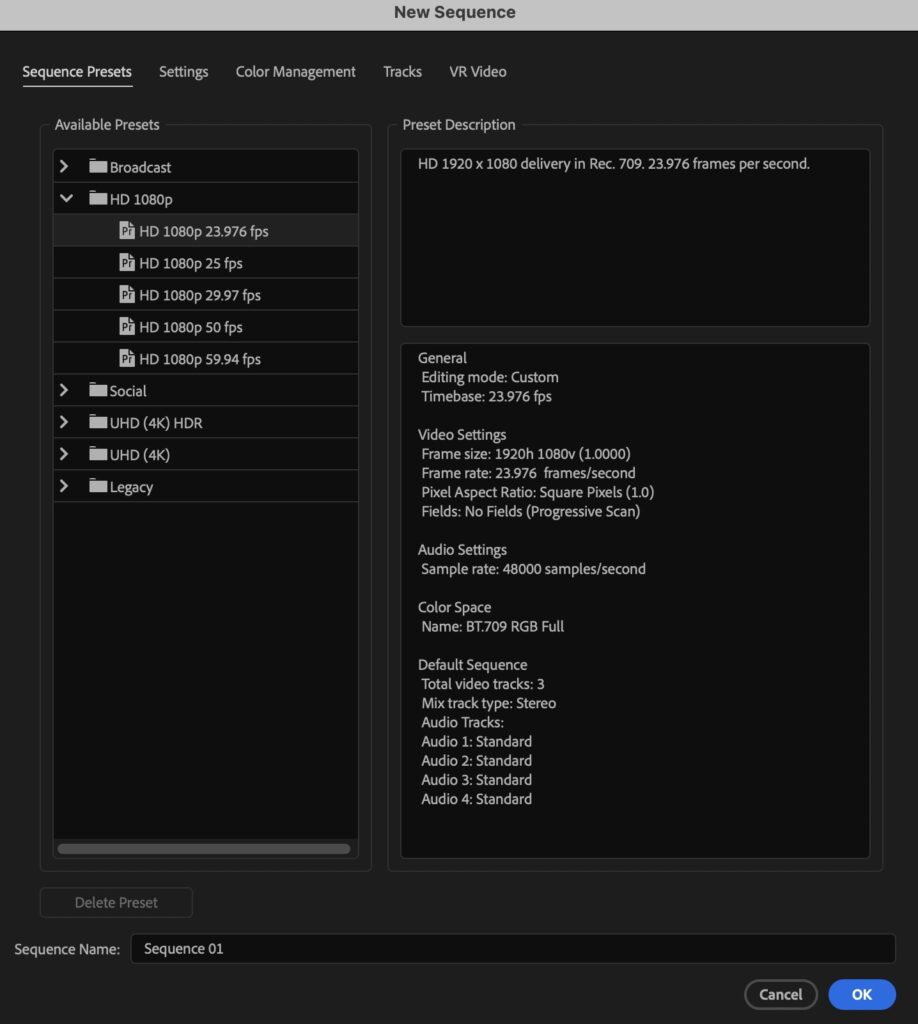Open the Color Management tab
Viewport: 918px width, 1024px height.
tap(295, 72)
